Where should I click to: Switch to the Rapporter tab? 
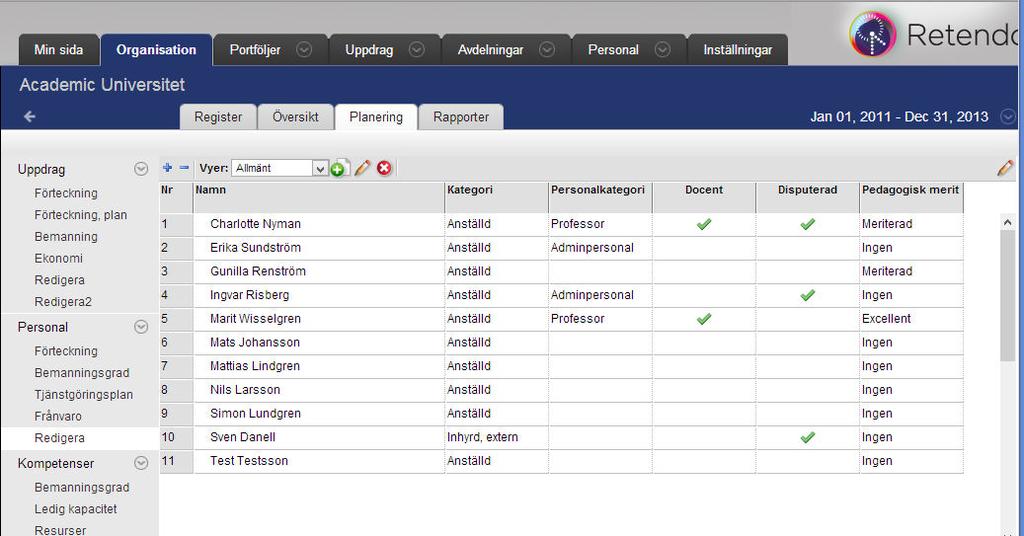click(x=461, y=117)
